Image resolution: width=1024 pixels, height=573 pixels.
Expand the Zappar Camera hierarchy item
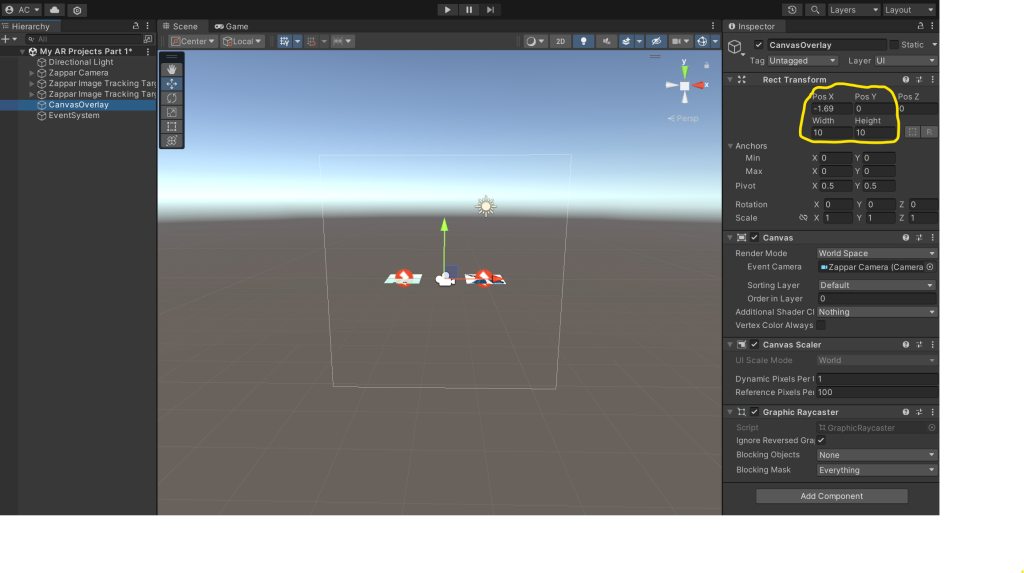32,73
